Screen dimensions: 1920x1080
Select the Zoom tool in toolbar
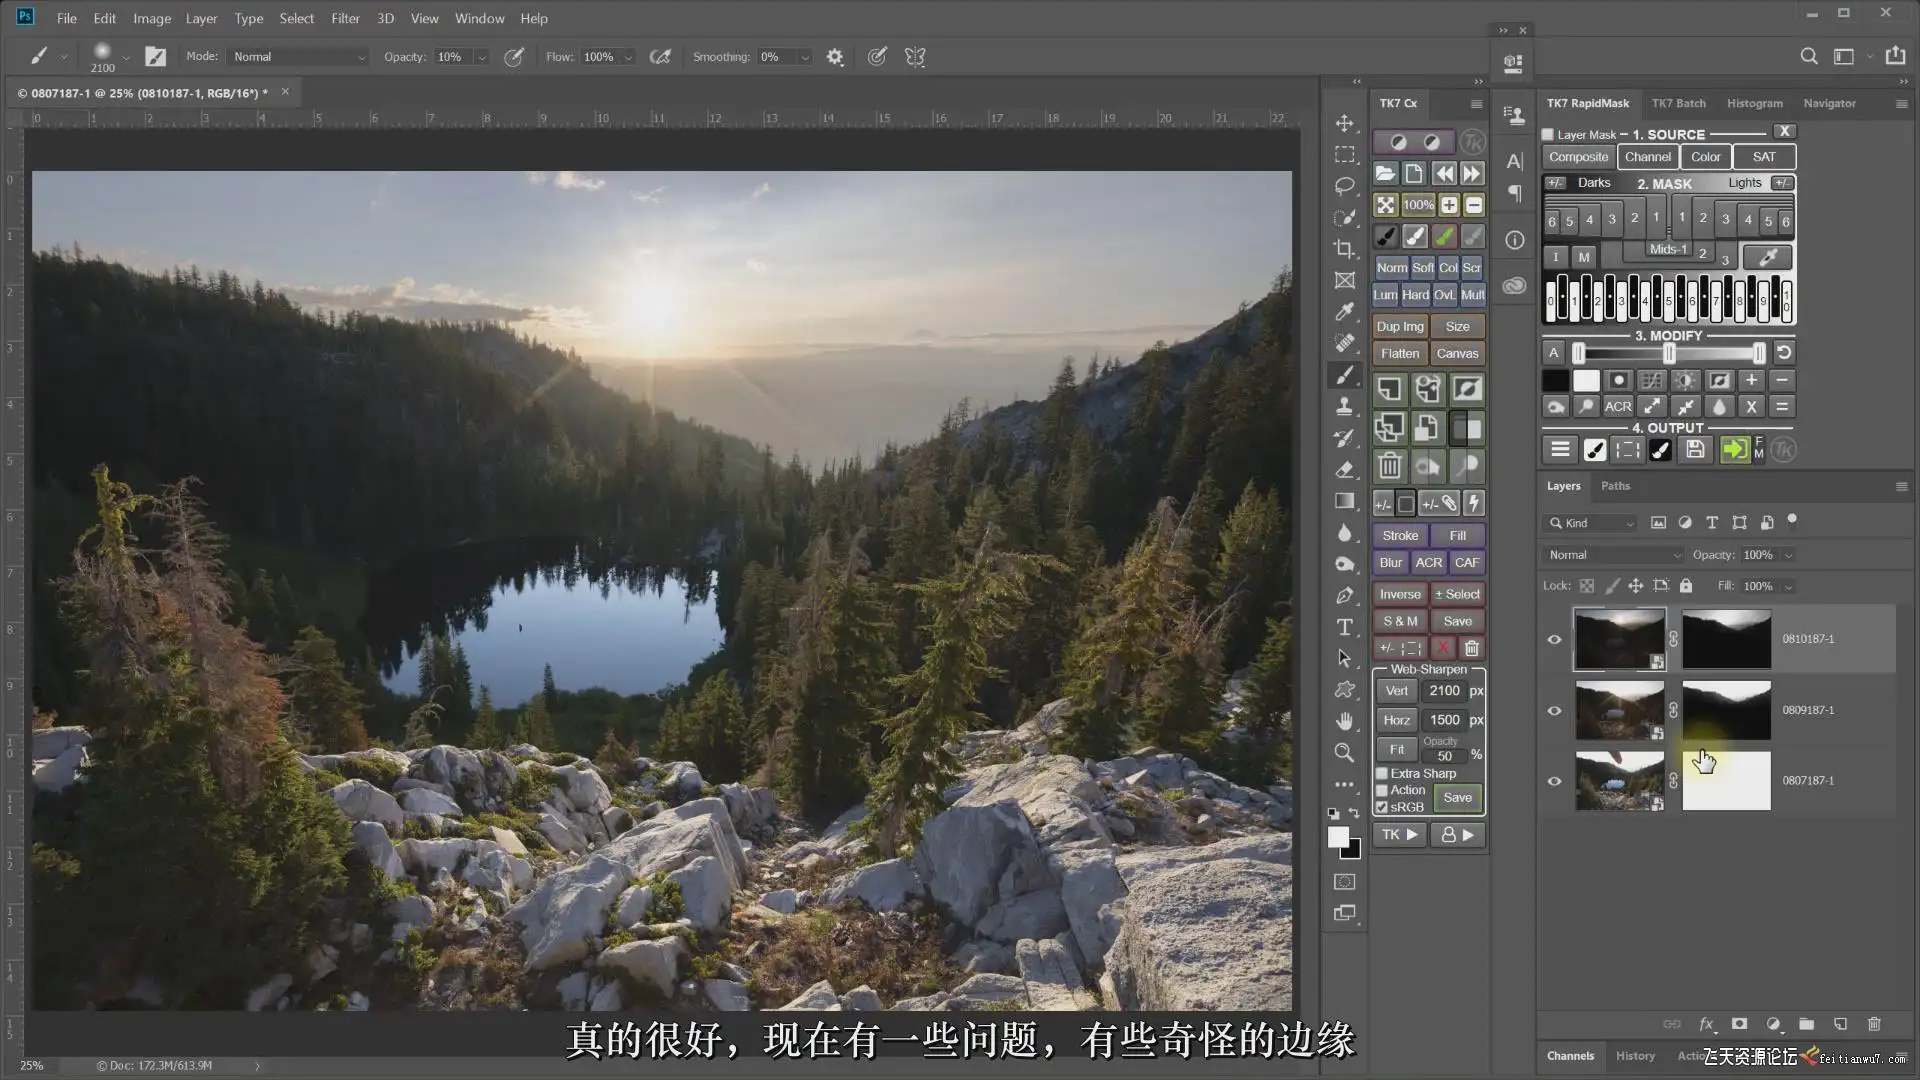(1345, 752)
